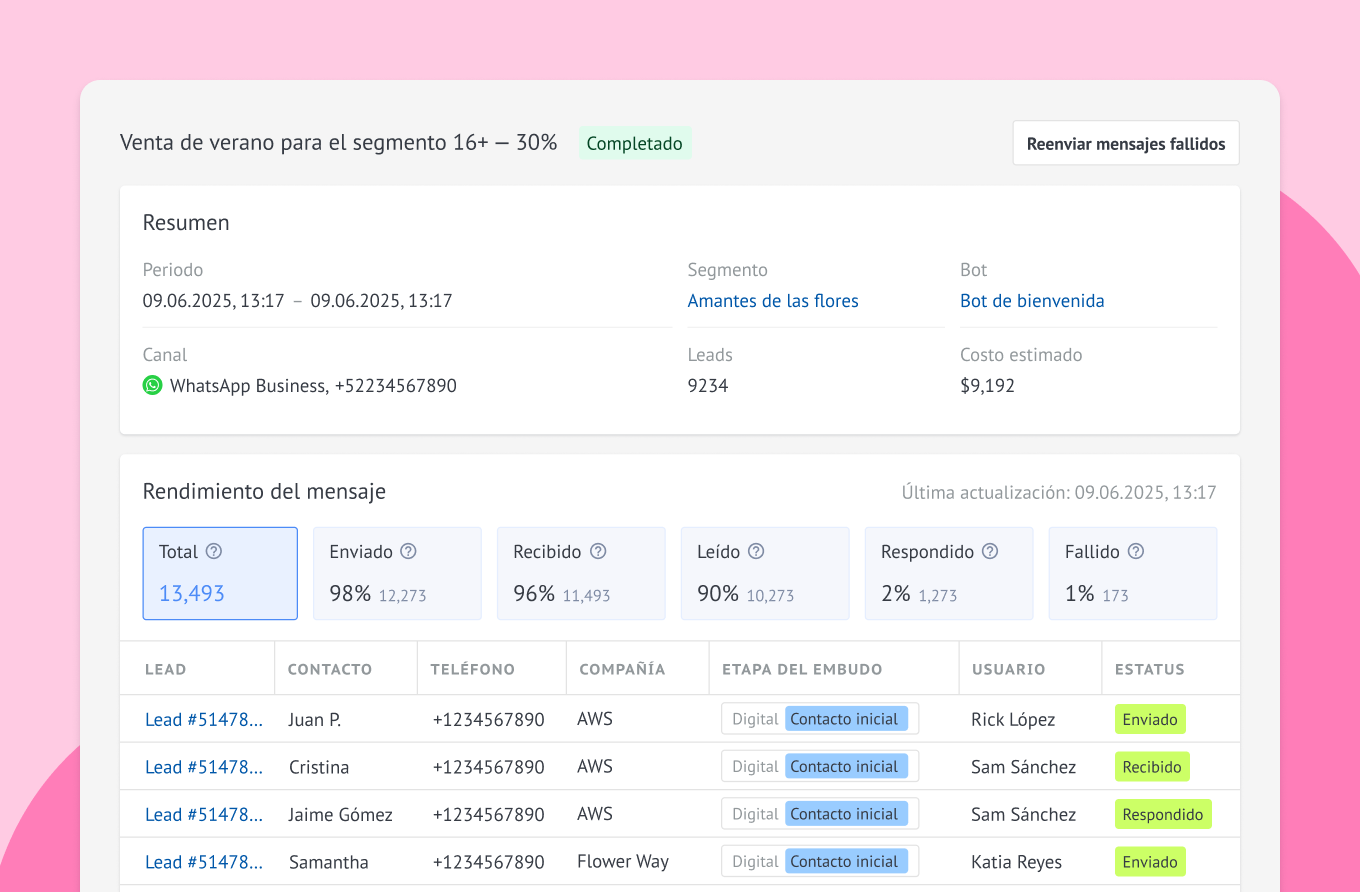The height and width of the screenshot is (892, 1360).
Task: Open the help tooltip icon for Recibido
Action: (598, 551)
